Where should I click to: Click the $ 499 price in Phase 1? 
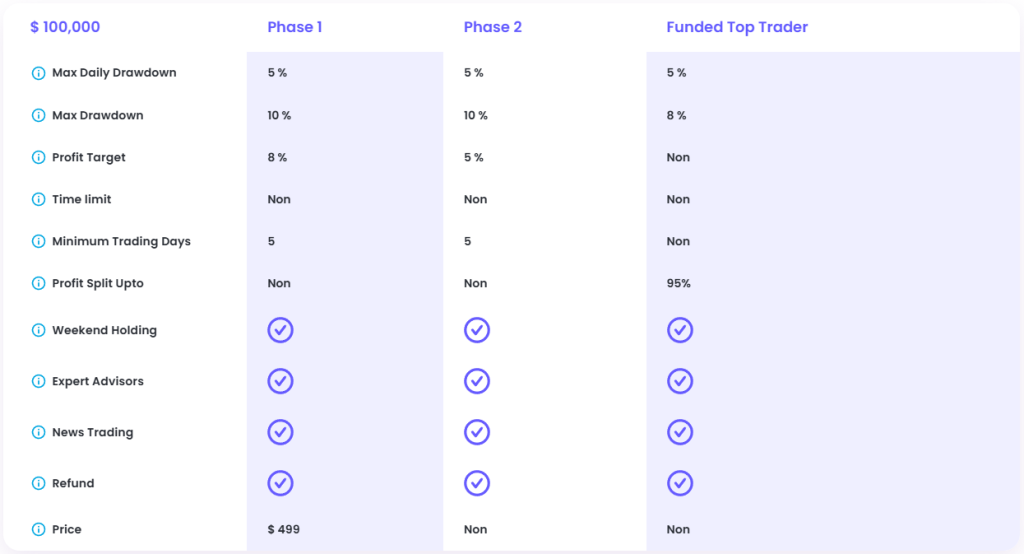pos(283,529)
